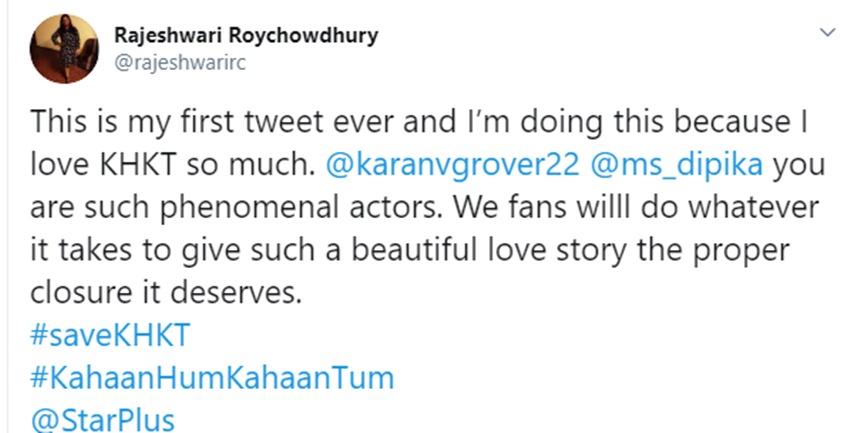Open Rajeshwari Roychowdhury's profile picture
The width and height of the screenshot is (850, 433).
65,49
